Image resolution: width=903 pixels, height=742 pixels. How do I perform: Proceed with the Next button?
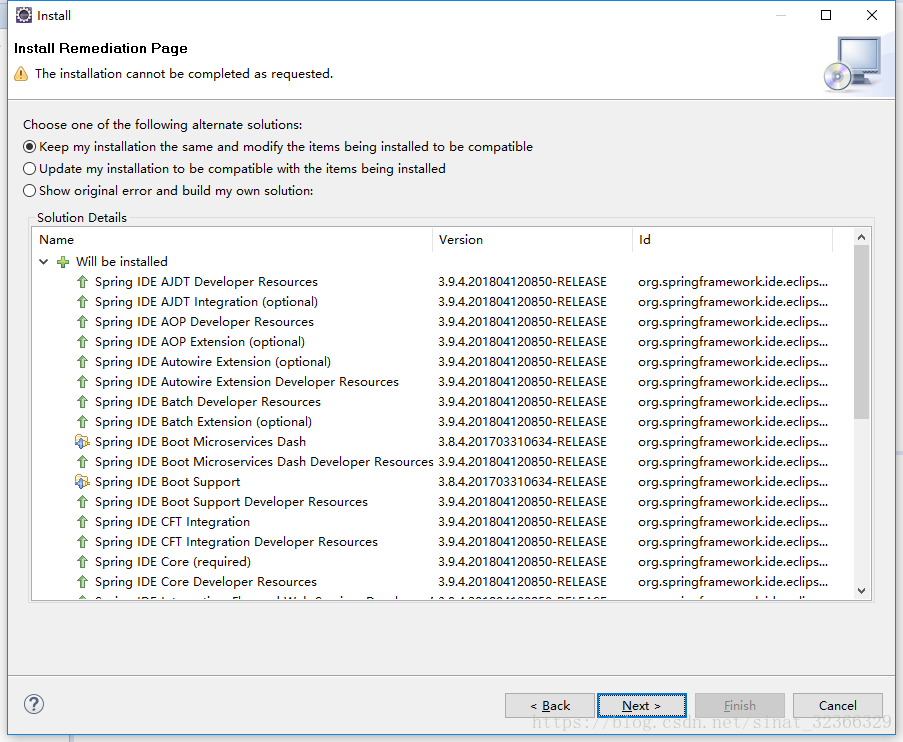642,706
